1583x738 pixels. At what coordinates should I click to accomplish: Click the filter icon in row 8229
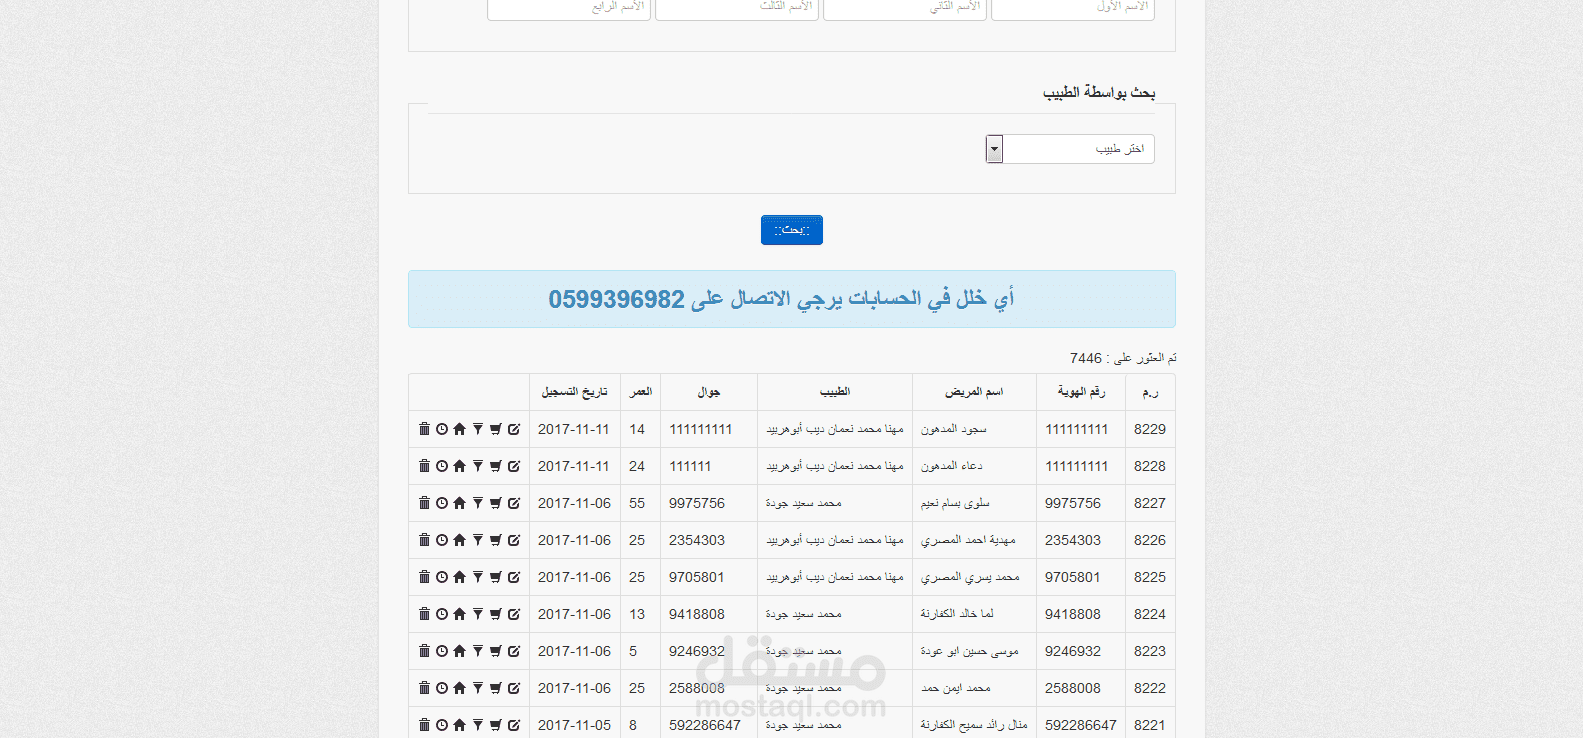478,429
